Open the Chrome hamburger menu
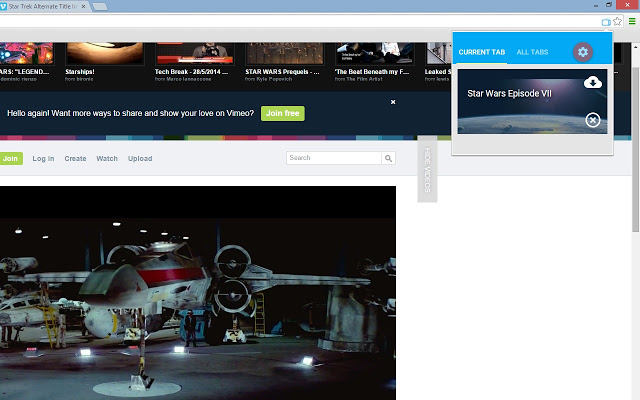 633,21
